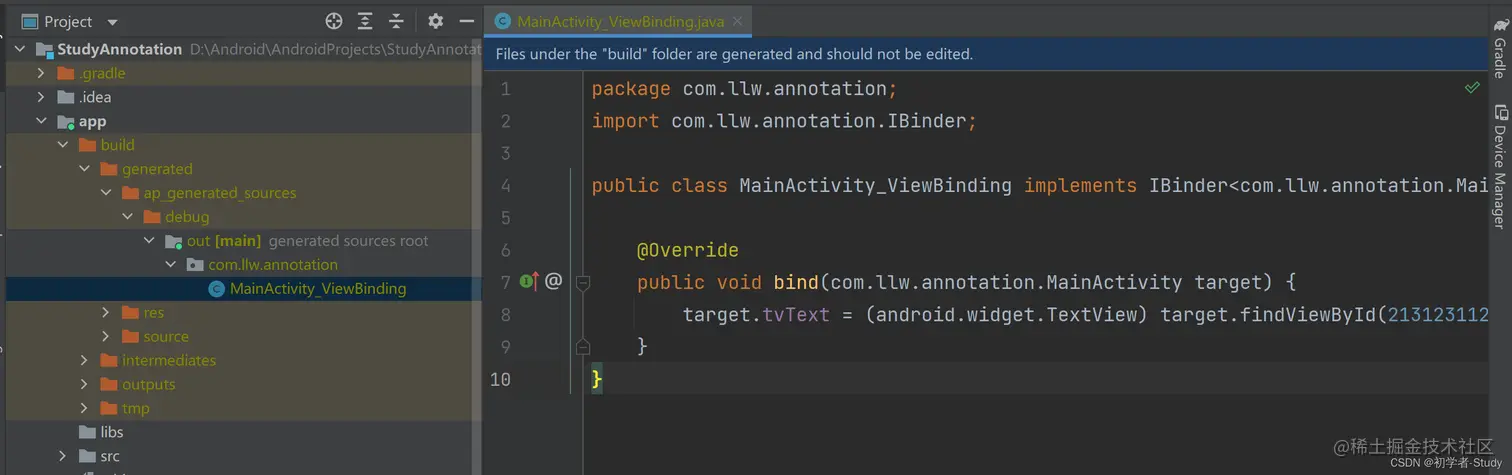
Task: Expand the outputs folder
Action: 85,384
